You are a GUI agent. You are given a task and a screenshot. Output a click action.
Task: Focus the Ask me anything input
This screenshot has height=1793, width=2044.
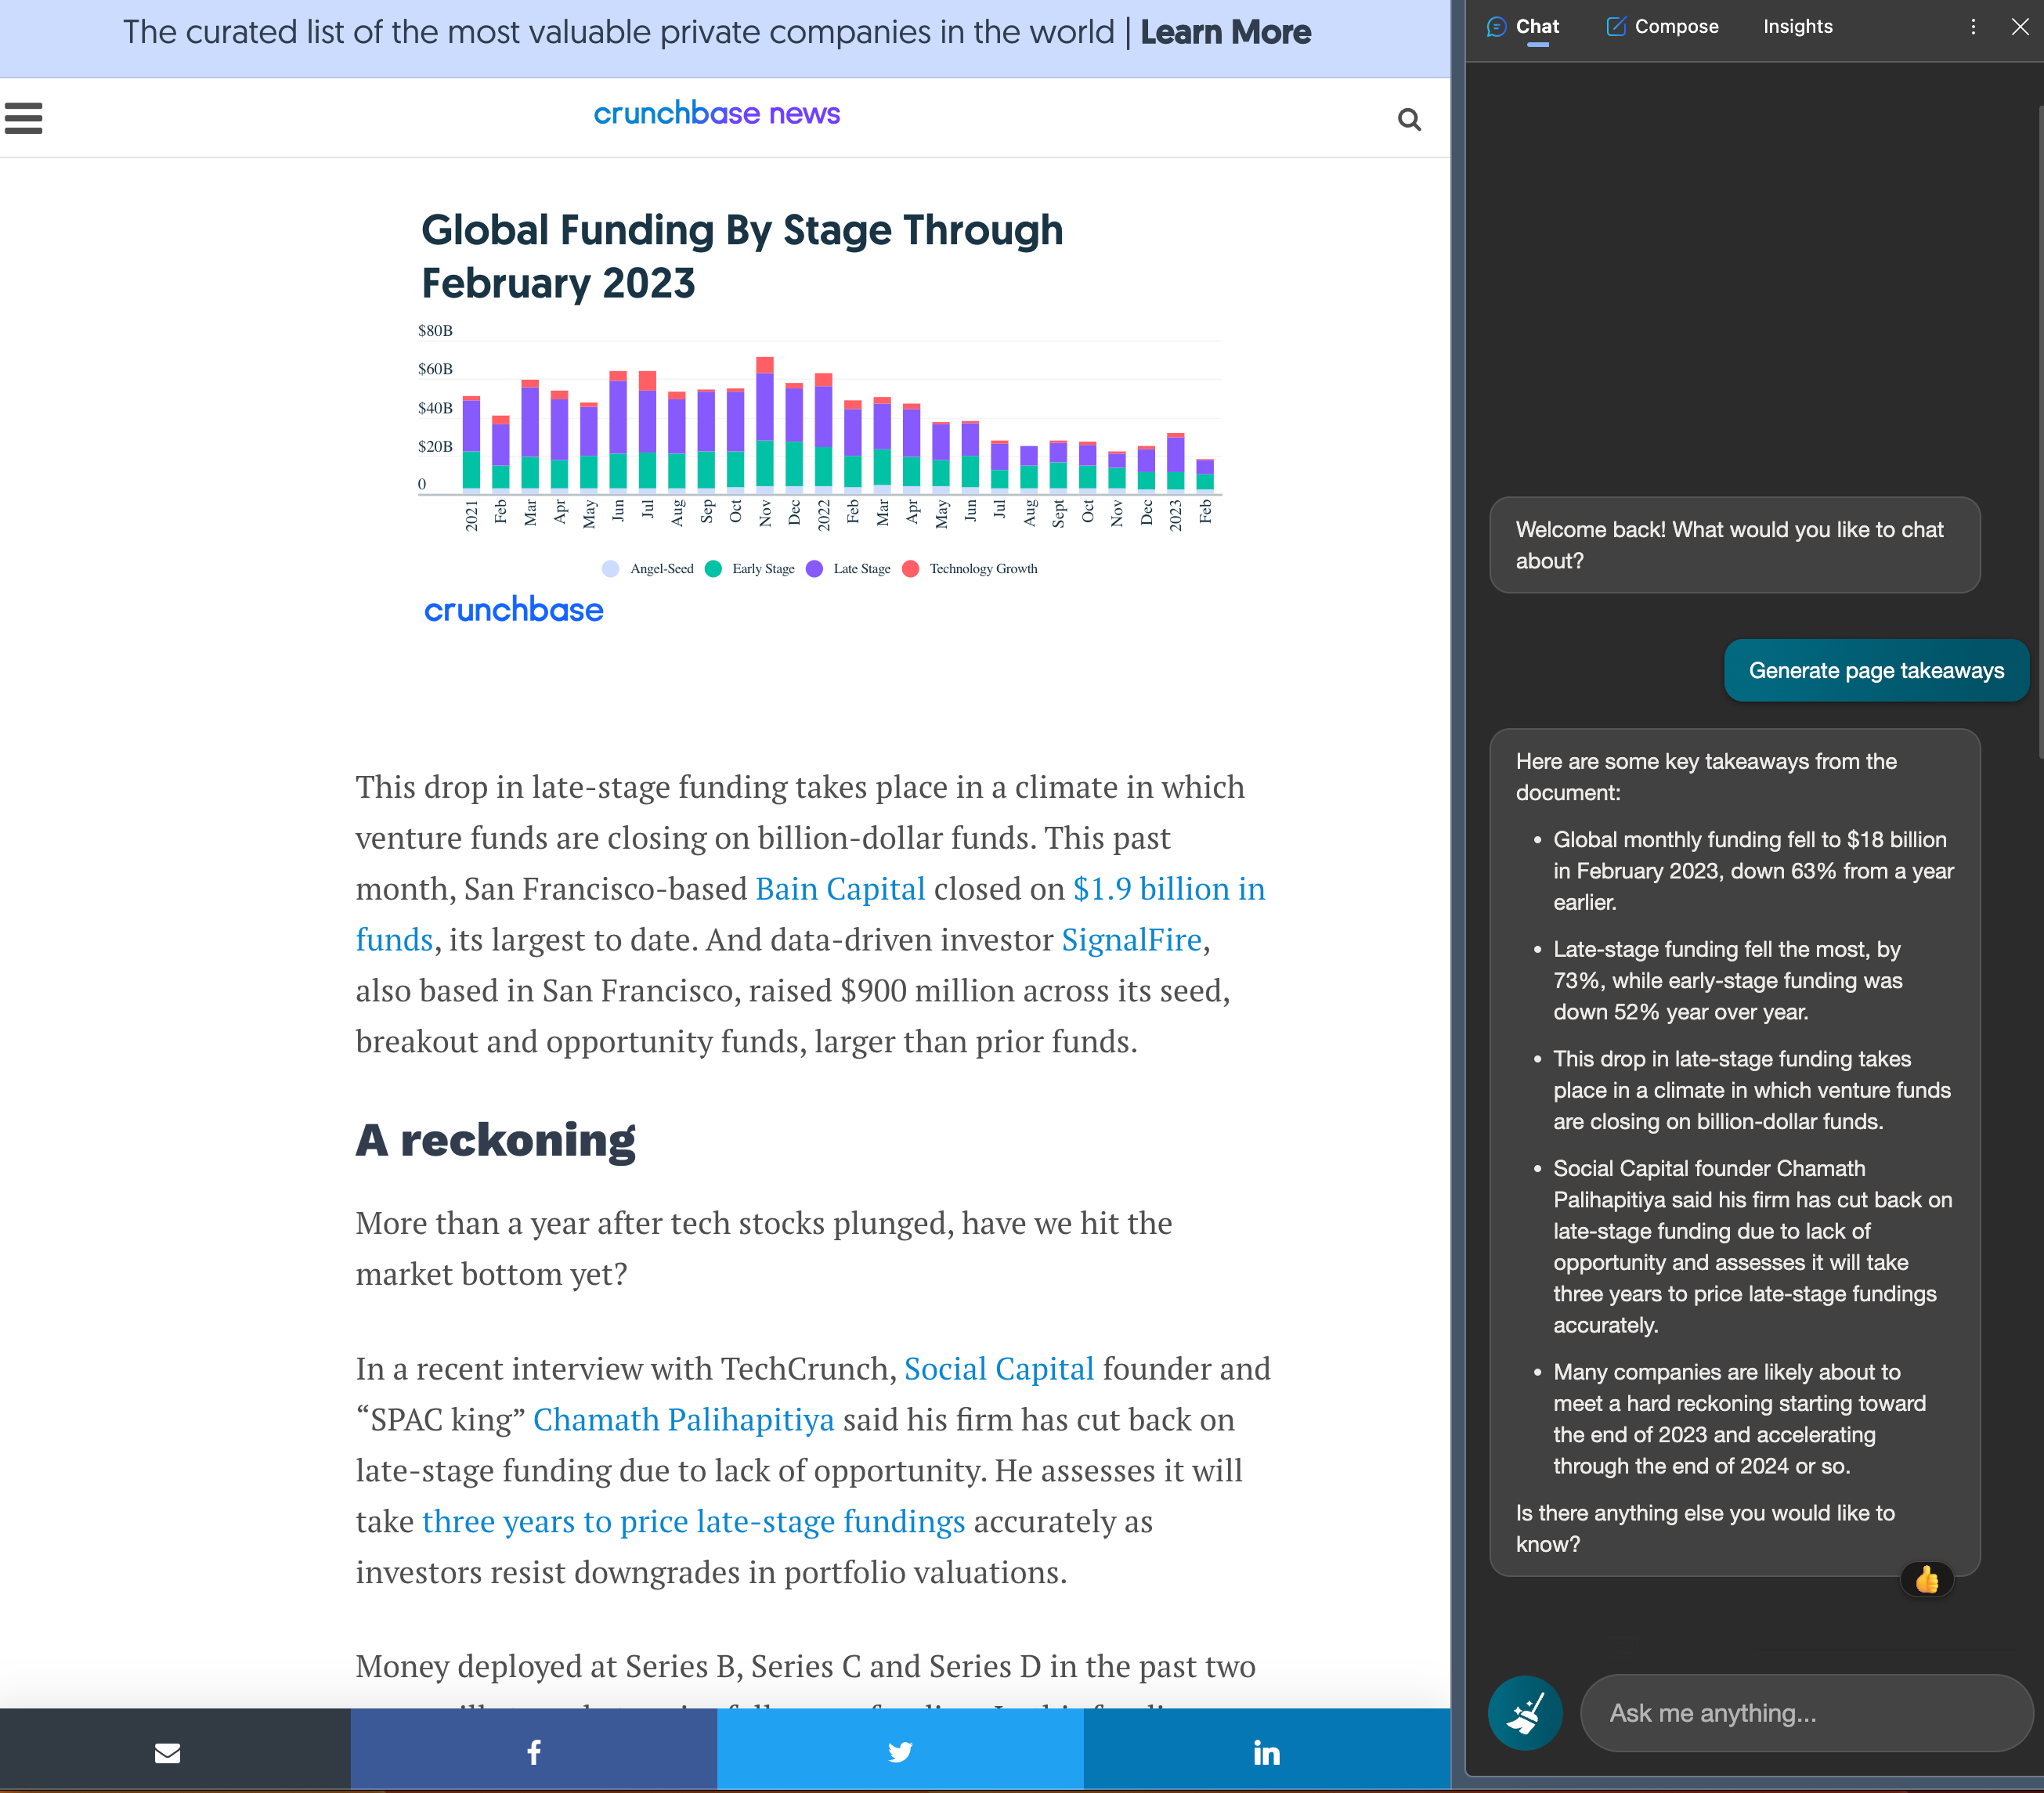click(1806, 1713)
